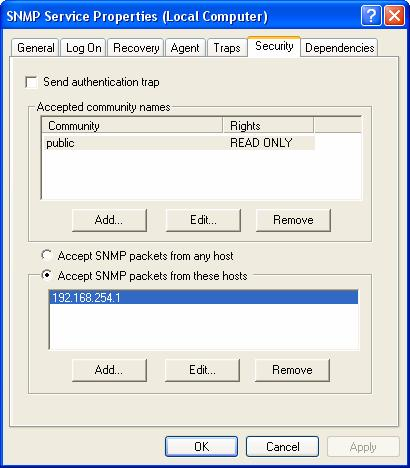
Task: Click the Help question mark button
Action: pos(371,16)
